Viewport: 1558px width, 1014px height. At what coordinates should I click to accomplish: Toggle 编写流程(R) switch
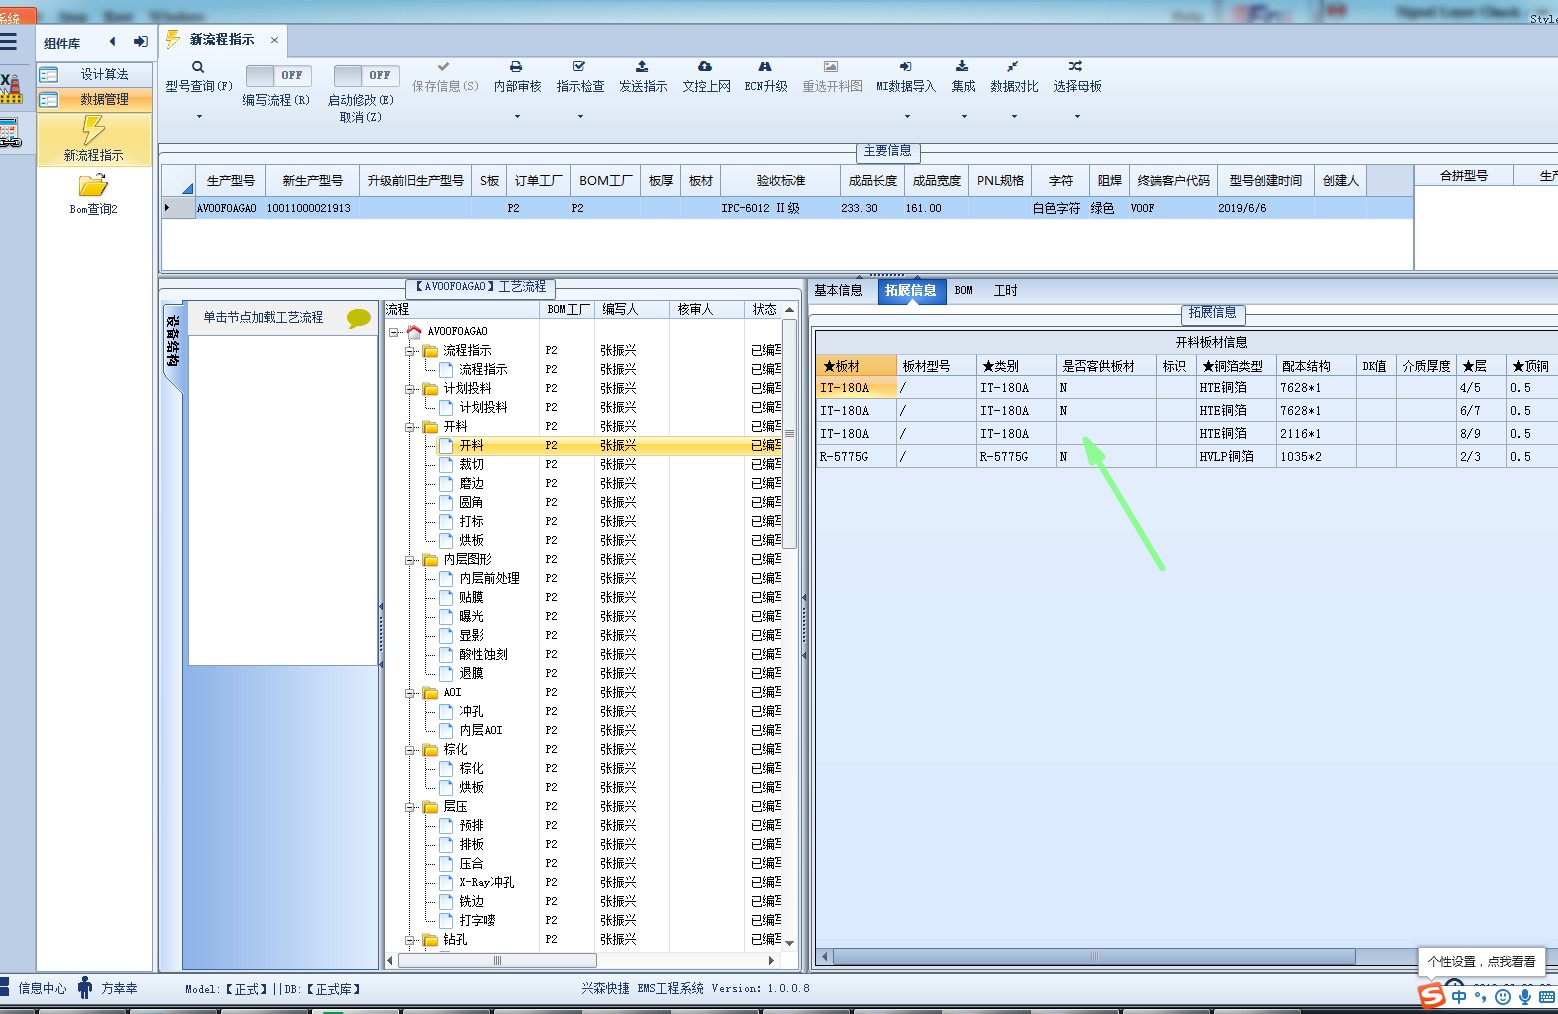(278, 75)
